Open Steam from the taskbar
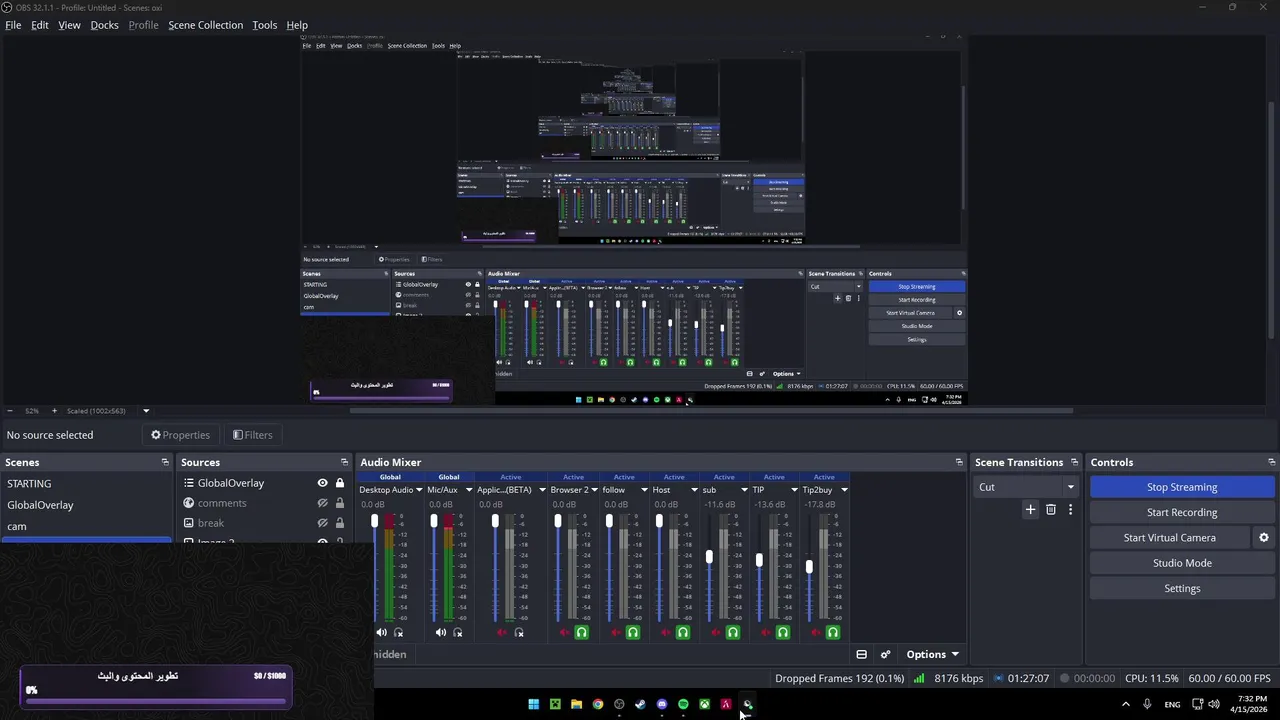The height and width of the screenshot is (720, 1280). (x=640, y=704)
